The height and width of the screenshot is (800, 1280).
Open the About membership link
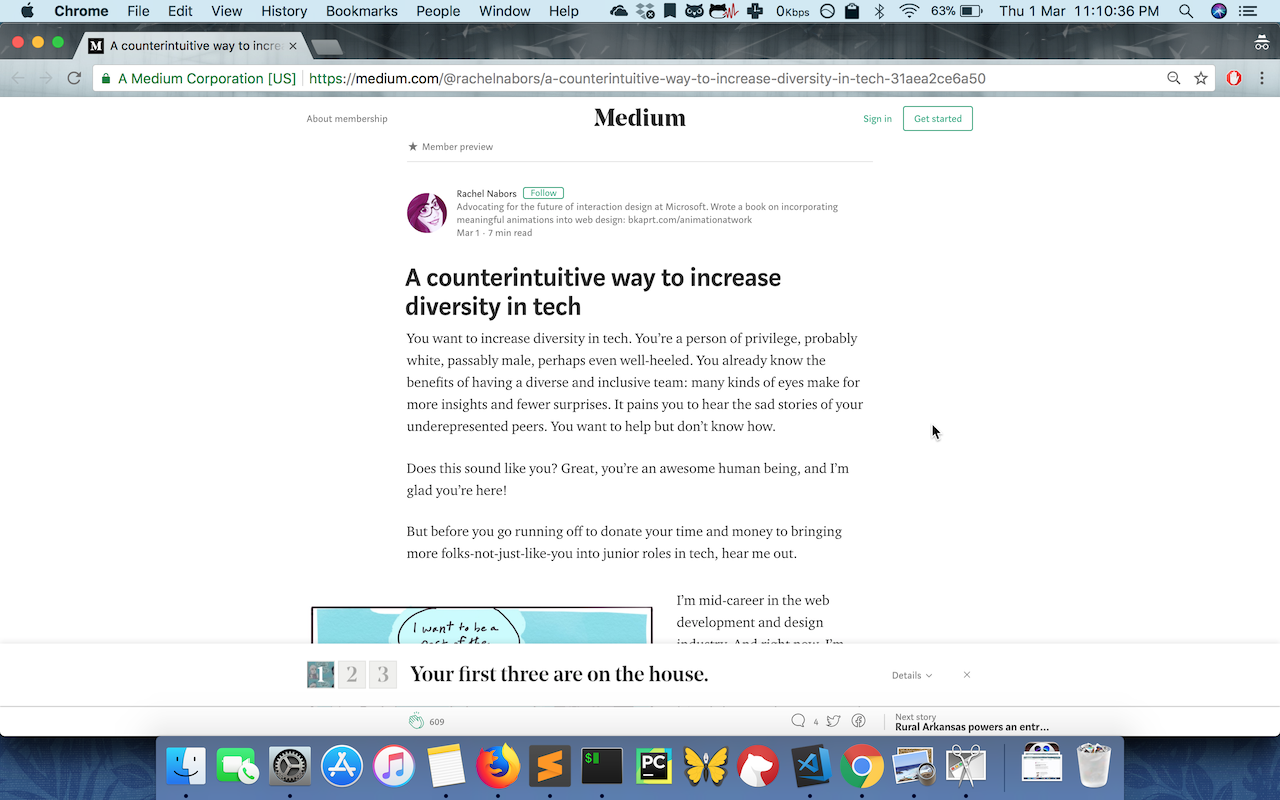347,119
